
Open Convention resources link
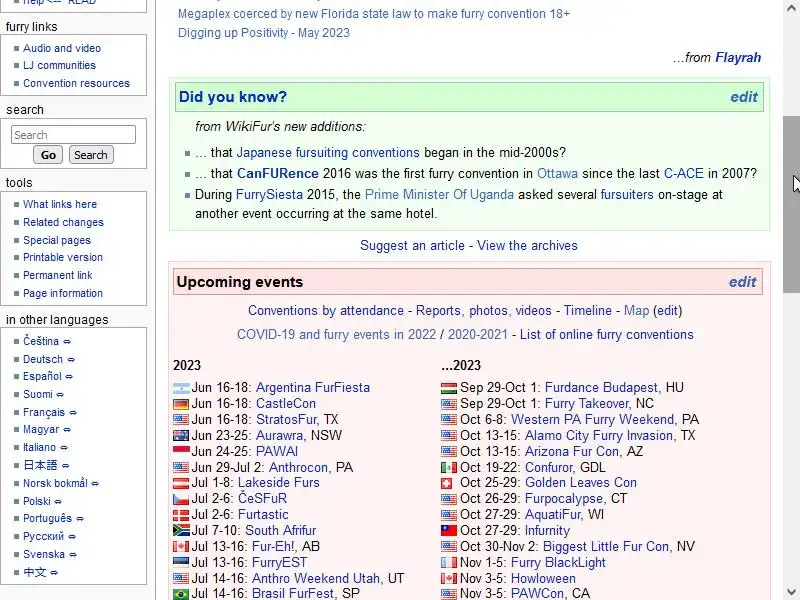[76, 83]
